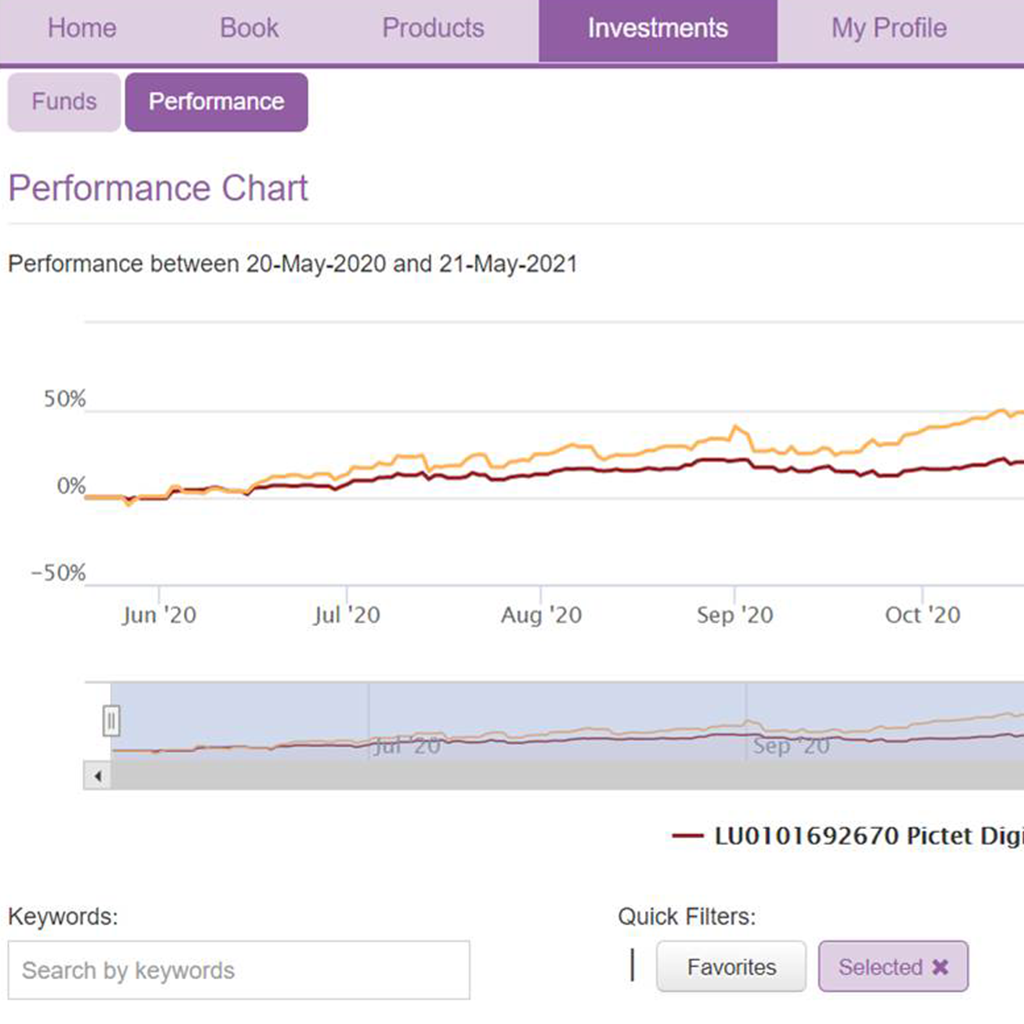Viewport: 1024px width, 1024px height.
Task: Click the chart scrollbar left arrow
Action: pos(97,776)
